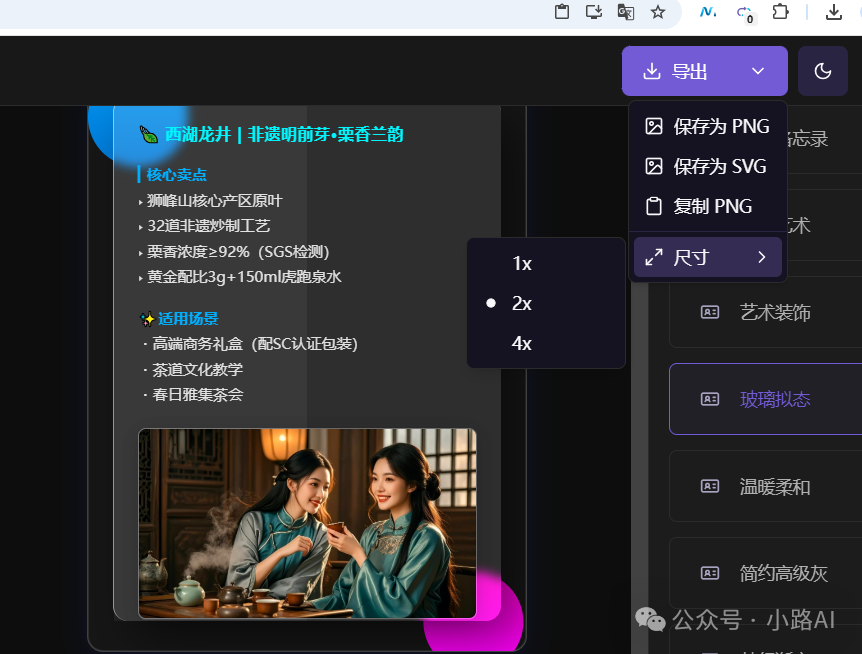Select the 1x export size option
This screenshot has width=862, height=654.
point(521,263)
